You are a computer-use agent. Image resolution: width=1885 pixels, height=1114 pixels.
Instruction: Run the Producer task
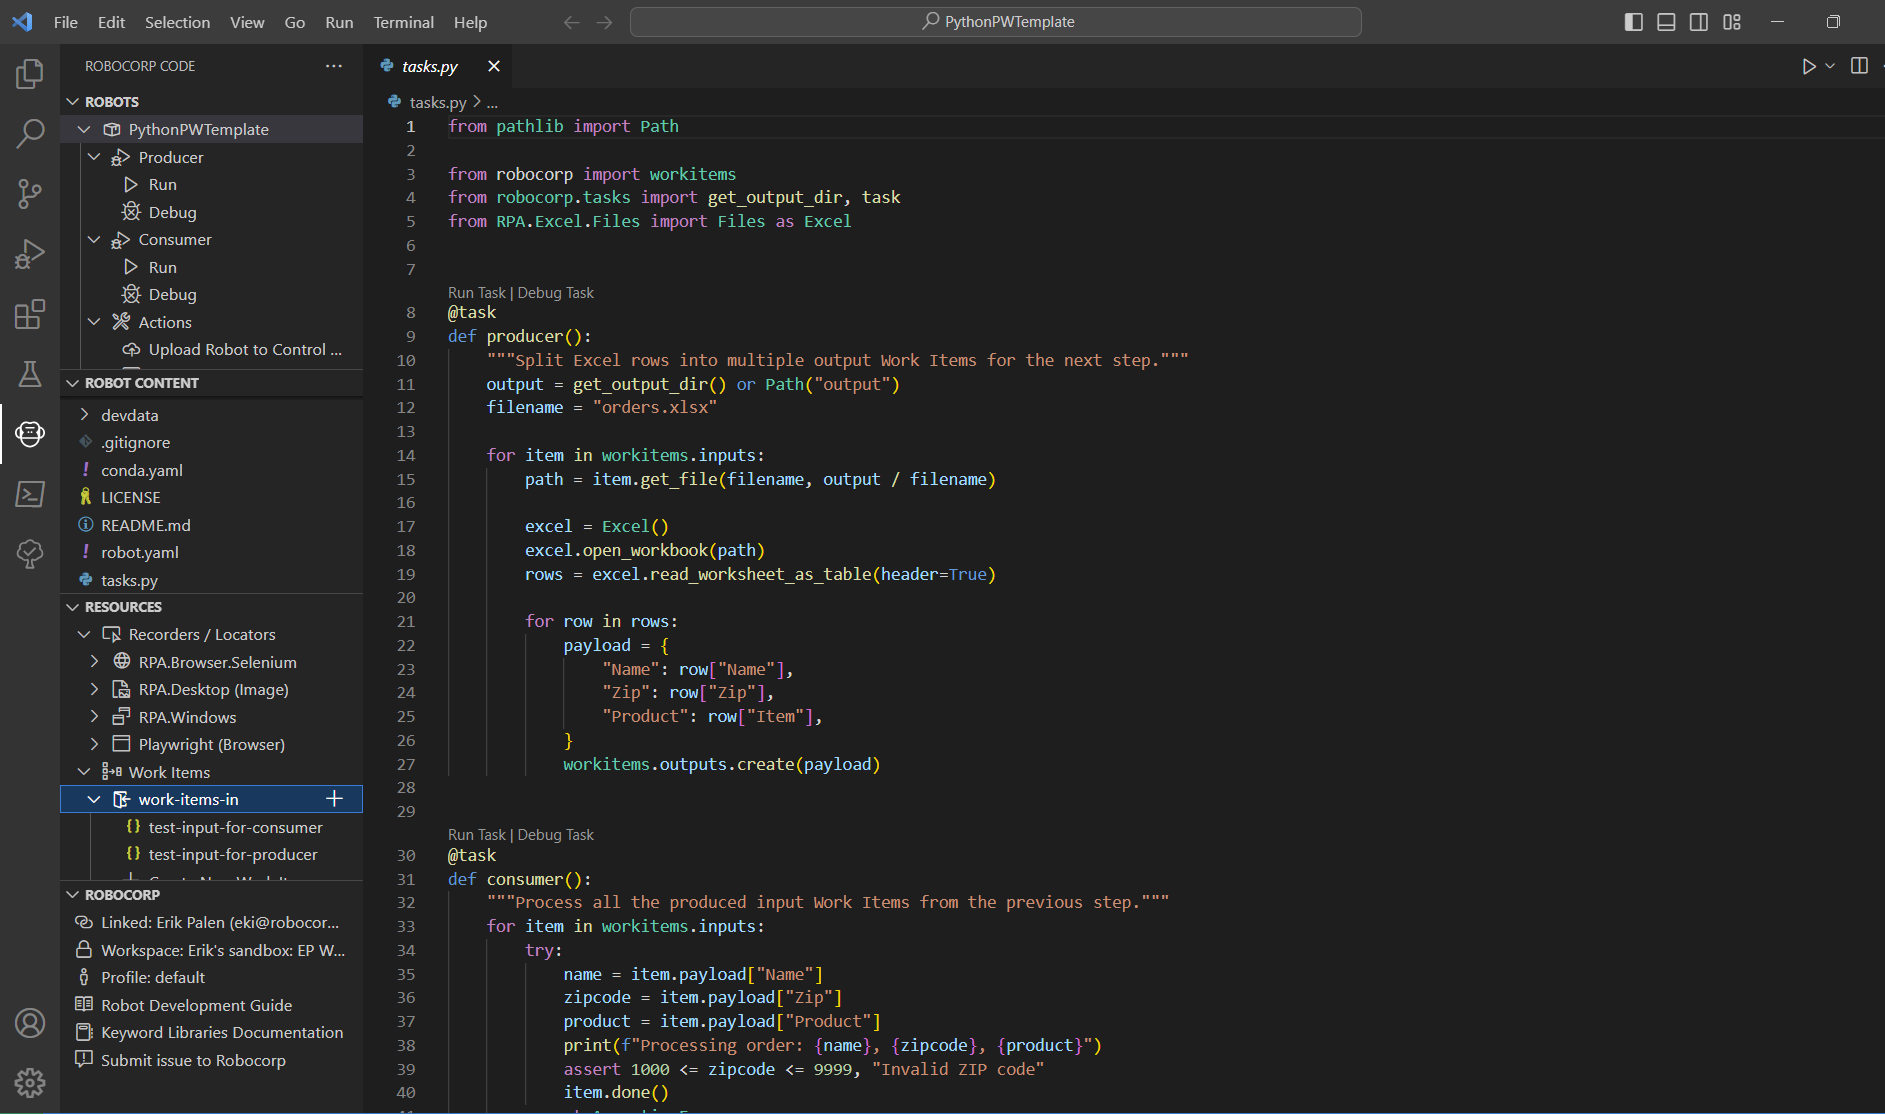coord(162,185)
